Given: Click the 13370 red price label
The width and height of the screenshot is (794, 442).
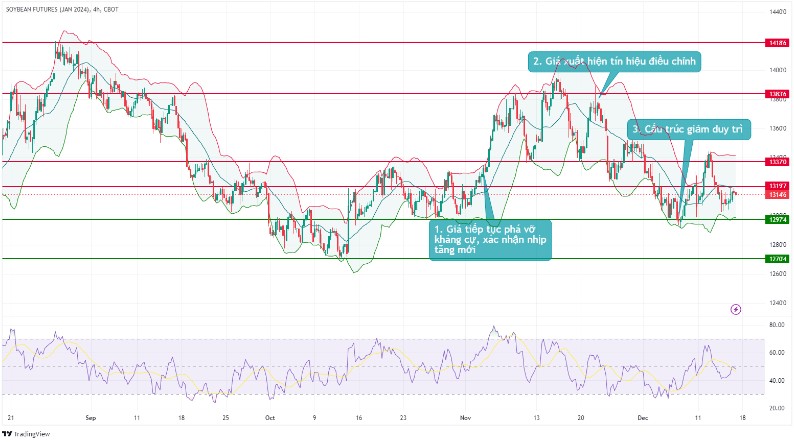Looking at the screenshot, I should [776, 161].
